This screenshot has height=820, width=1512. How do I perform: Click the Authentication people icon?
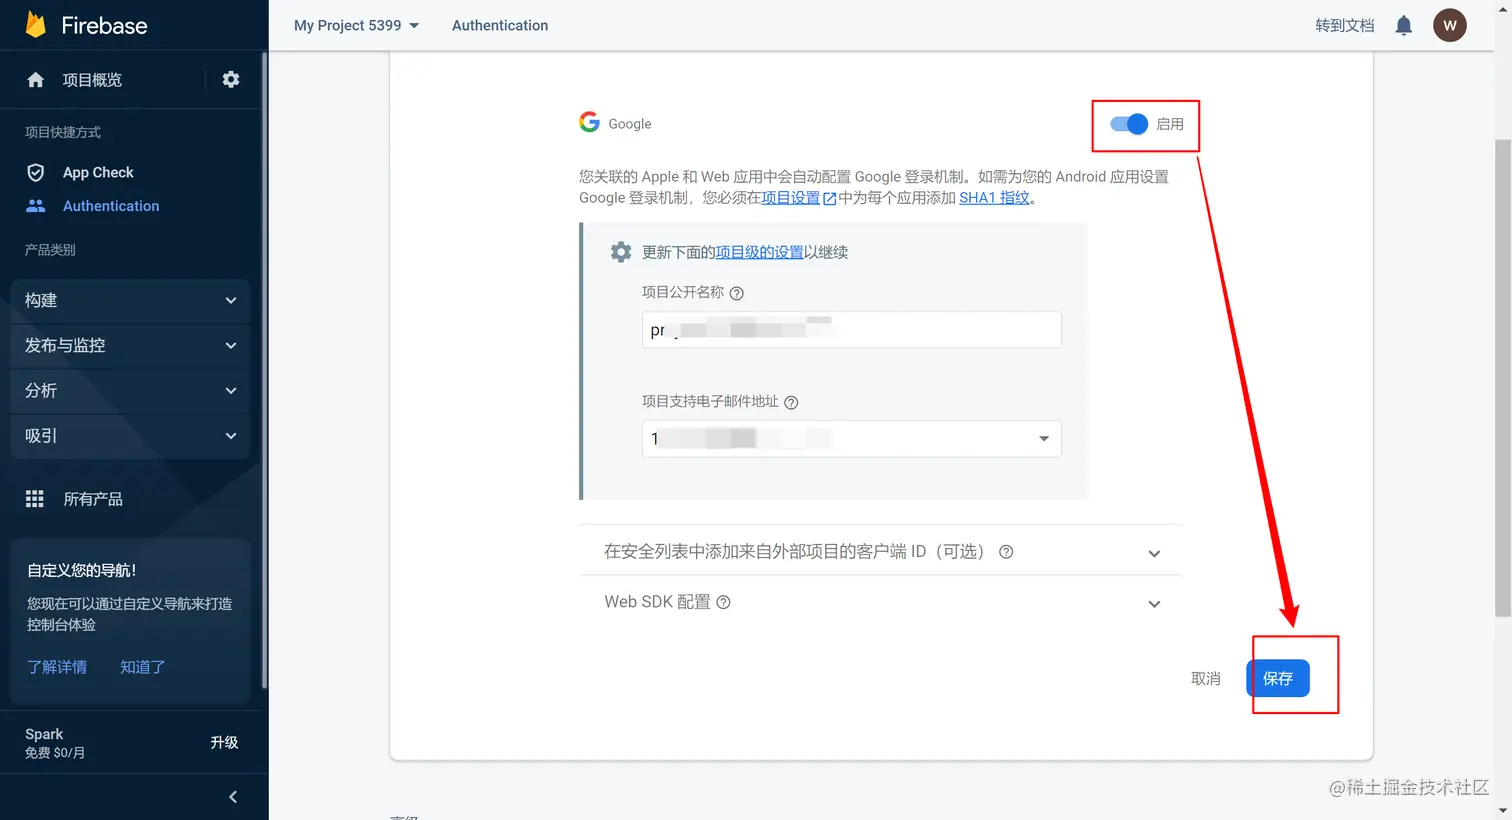click(x=35, y=206)
